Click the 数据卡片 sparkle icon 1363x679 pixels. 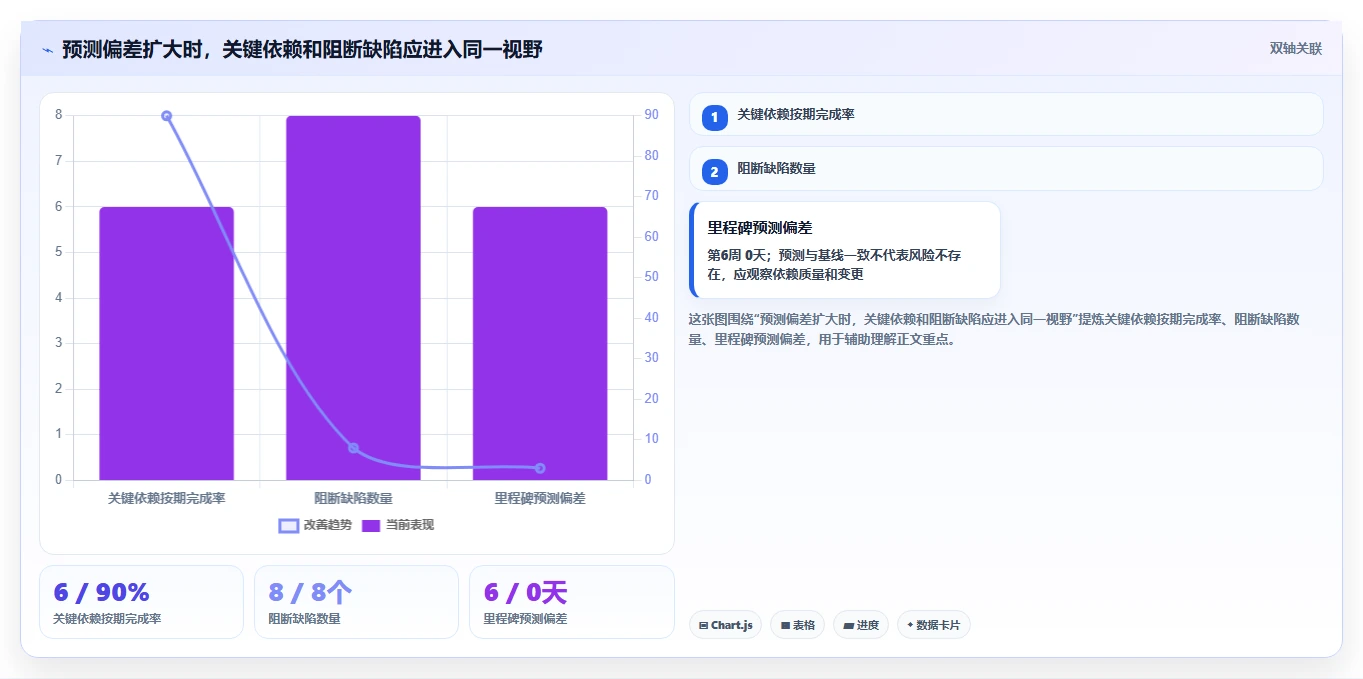(910, 626)
